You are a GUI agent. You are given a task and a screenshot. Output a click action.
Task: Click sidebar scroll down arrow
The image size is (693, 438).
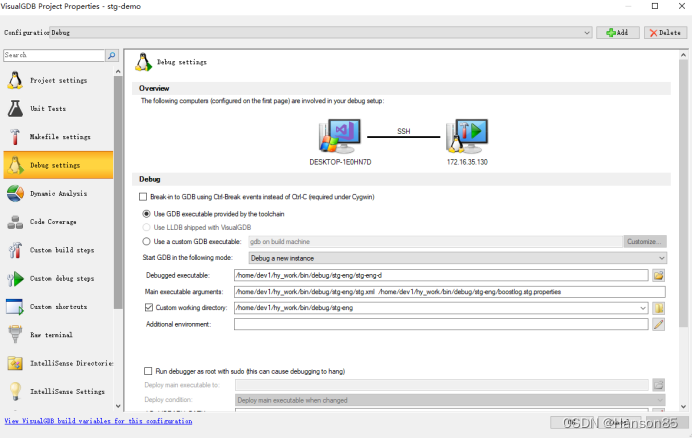118,406
